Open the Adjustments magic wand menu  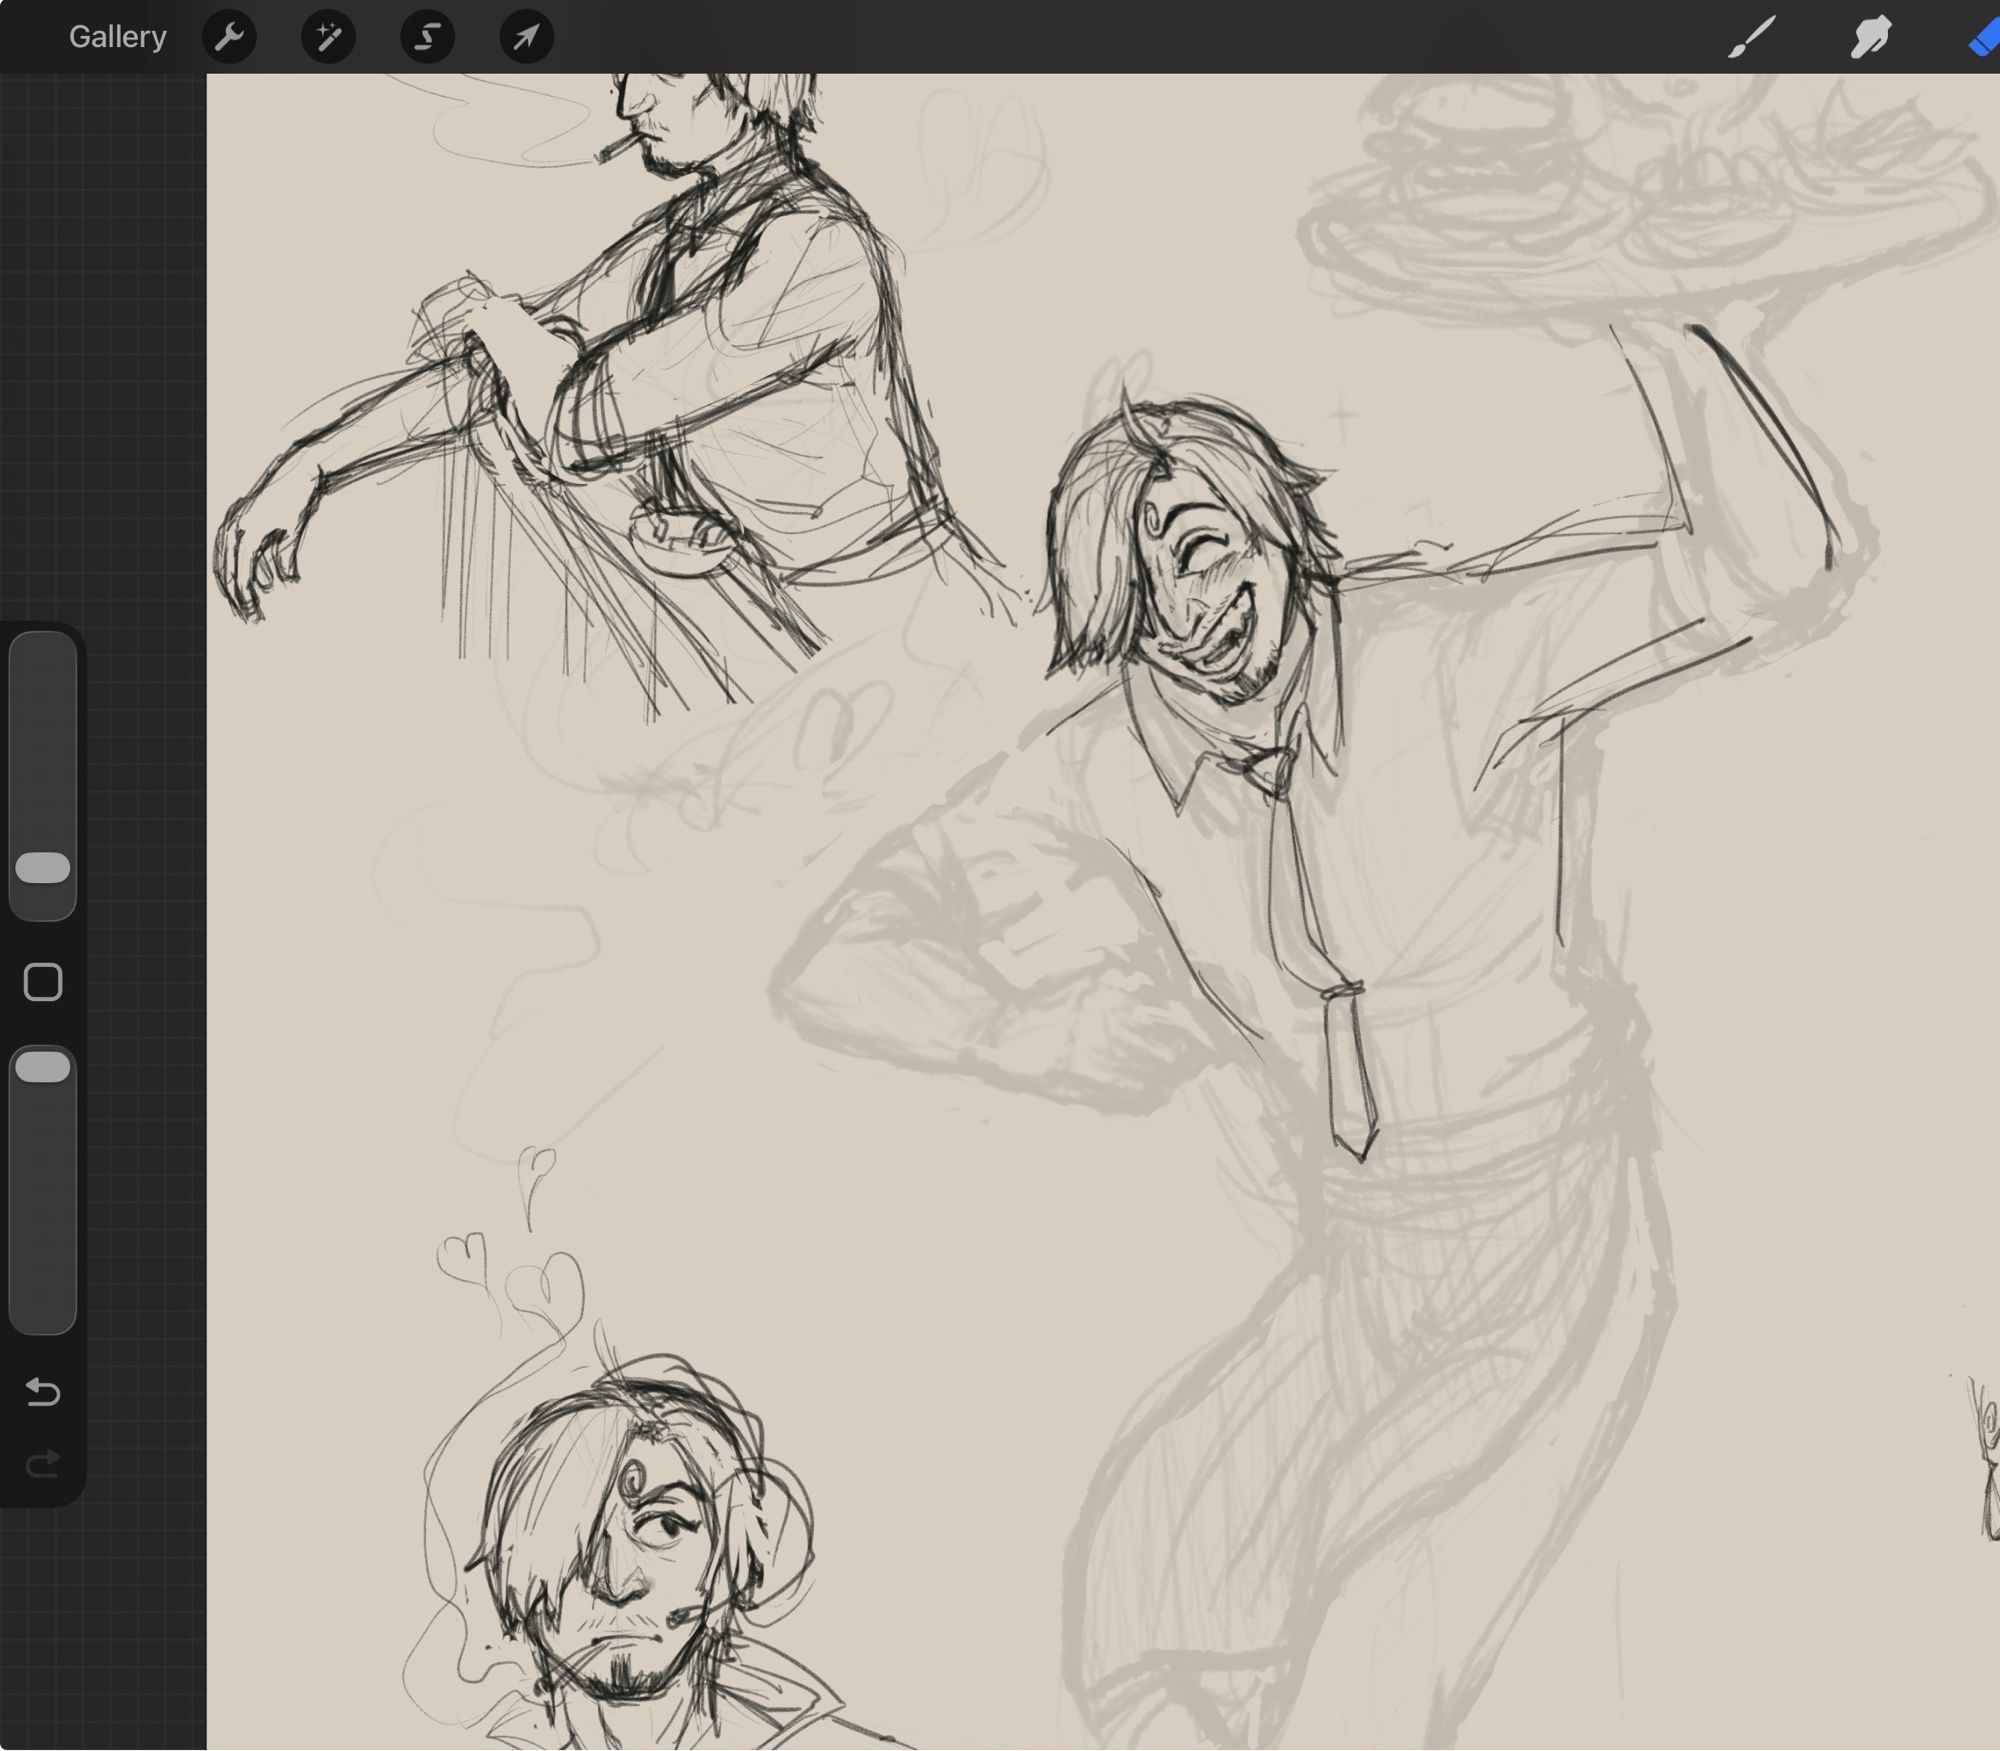328,37
